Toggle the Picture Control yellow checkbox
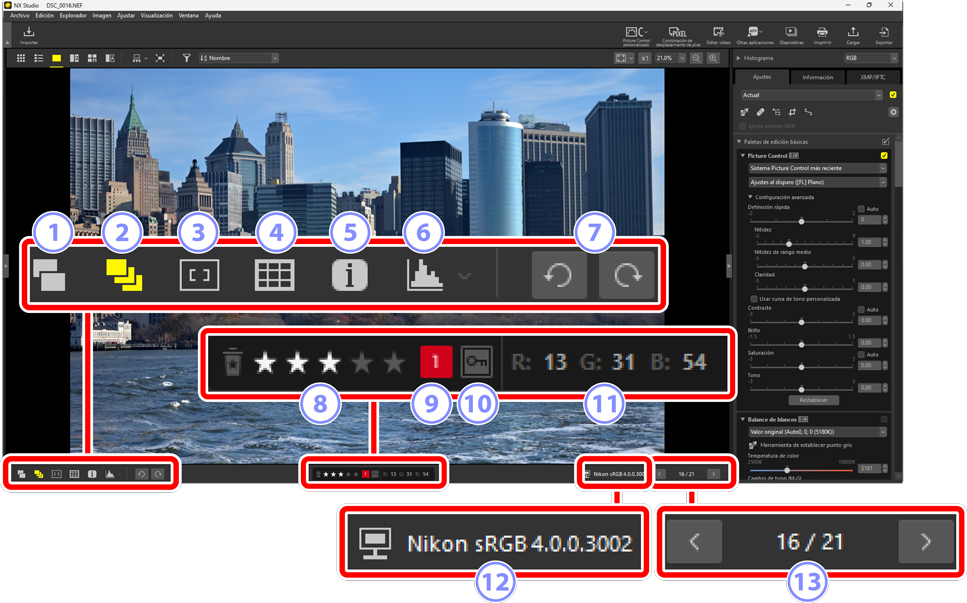The width and height of the screenshot is (967, 603). click(x=884, y=156)
